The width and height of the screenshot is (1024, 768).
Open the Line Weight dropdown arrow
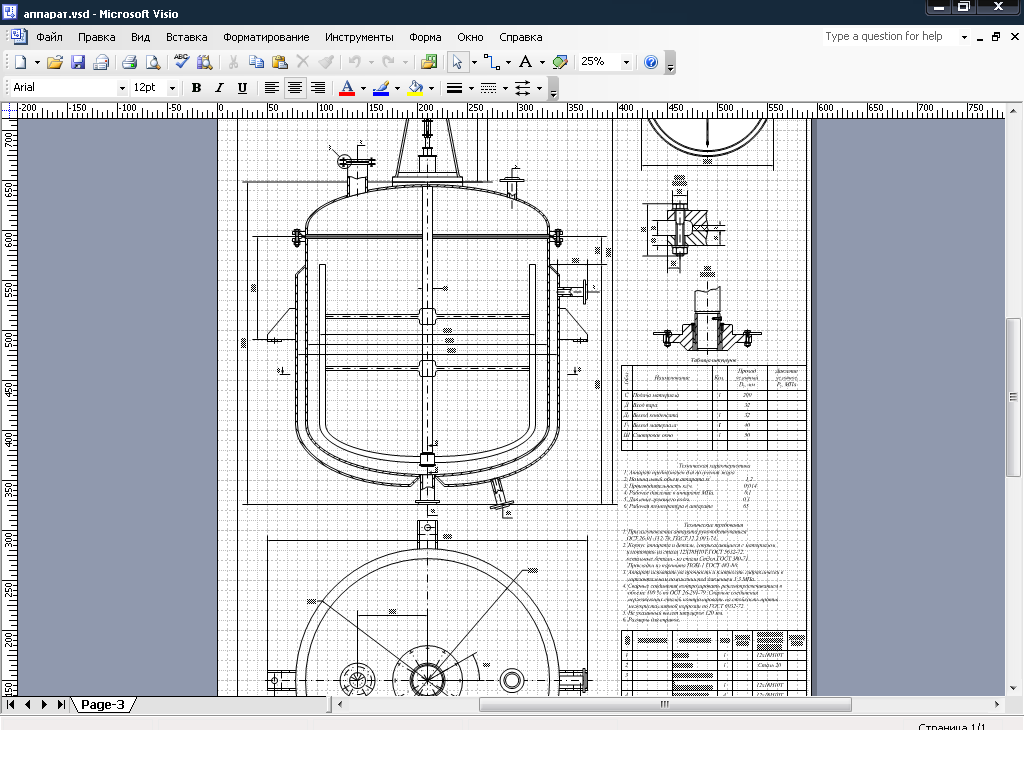pyautogui.click(x=471, y=88)
